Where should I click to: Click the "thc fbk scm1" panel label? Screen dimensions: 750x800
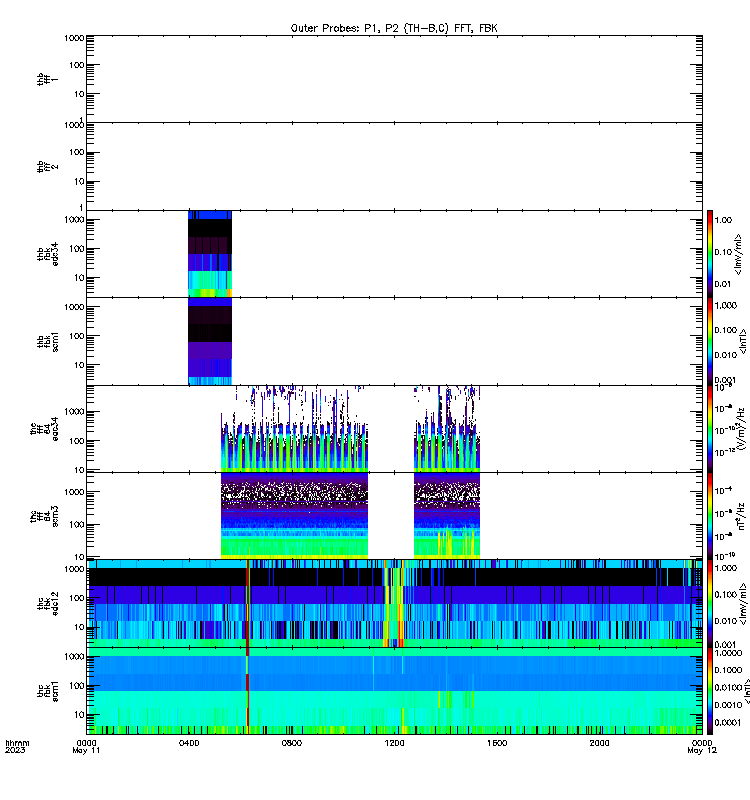tap(47, 691)
